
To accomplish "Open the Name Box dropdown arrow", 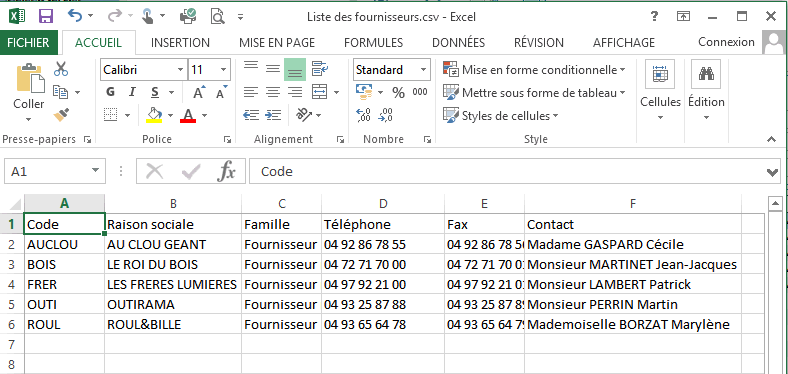I will click(x=95, y=171).
